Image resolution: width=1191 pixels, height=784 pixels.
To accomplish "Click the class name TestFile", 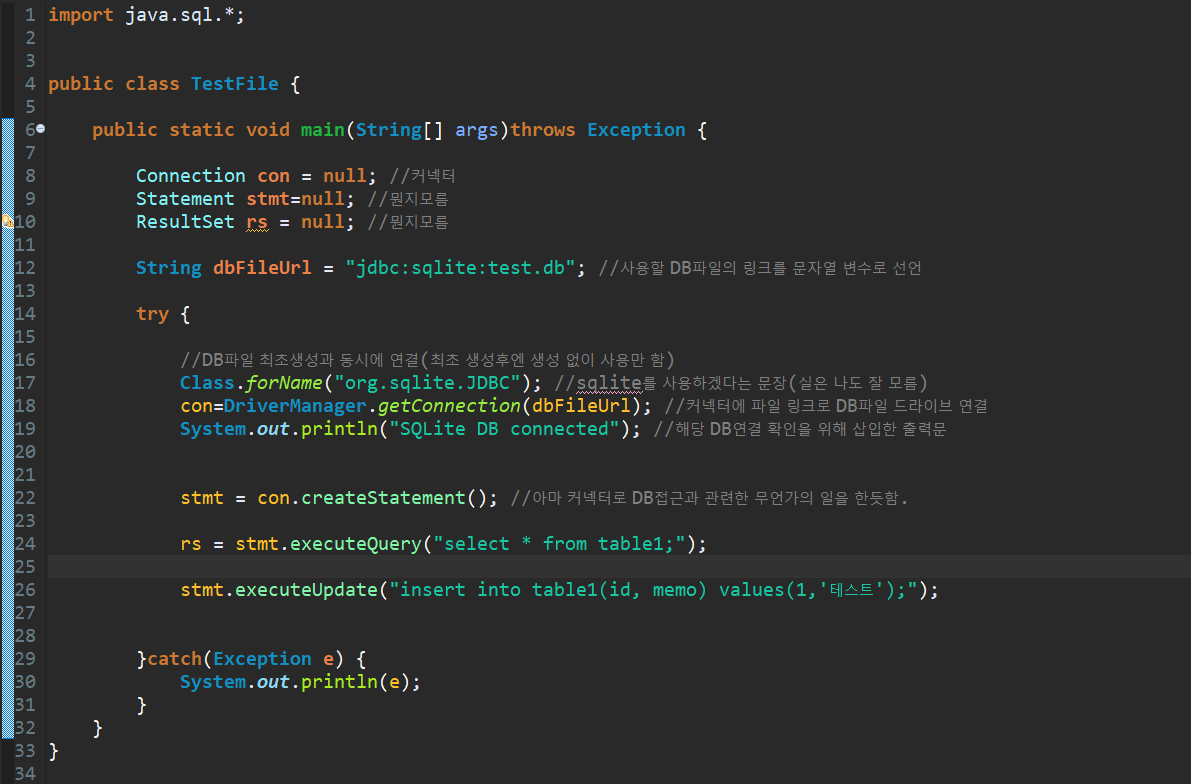I will coord(235,84).
